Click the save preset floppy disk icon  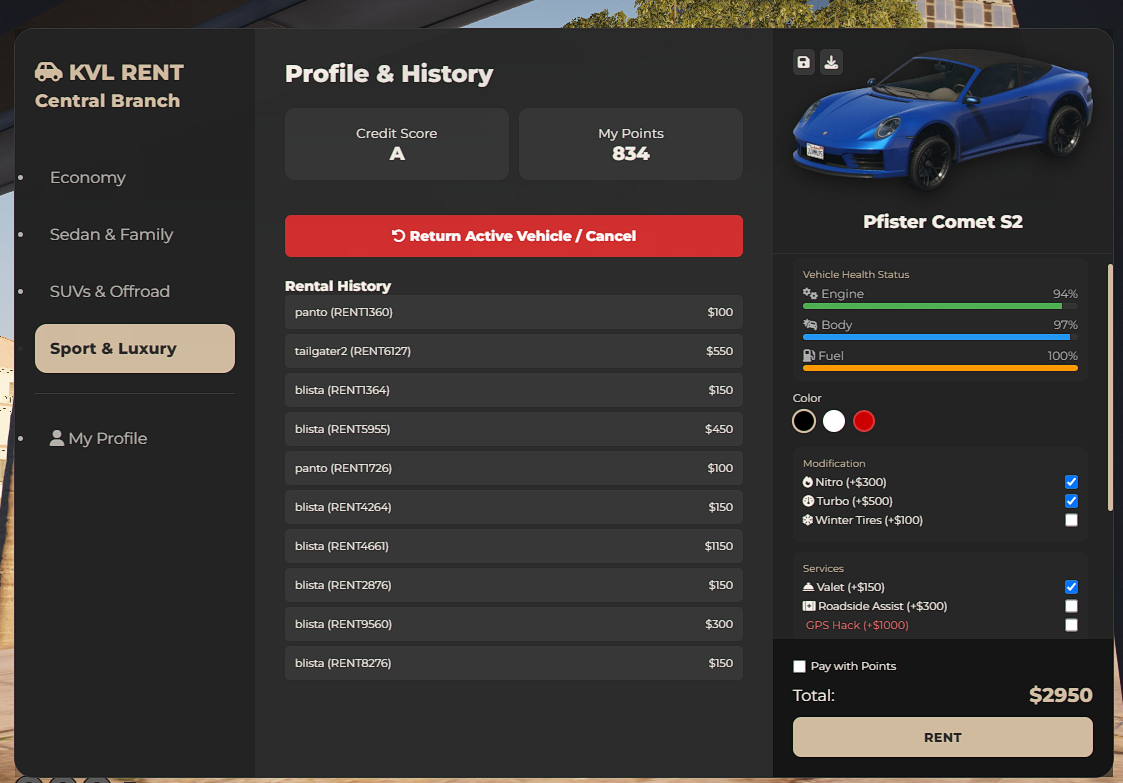pos(804,62)
